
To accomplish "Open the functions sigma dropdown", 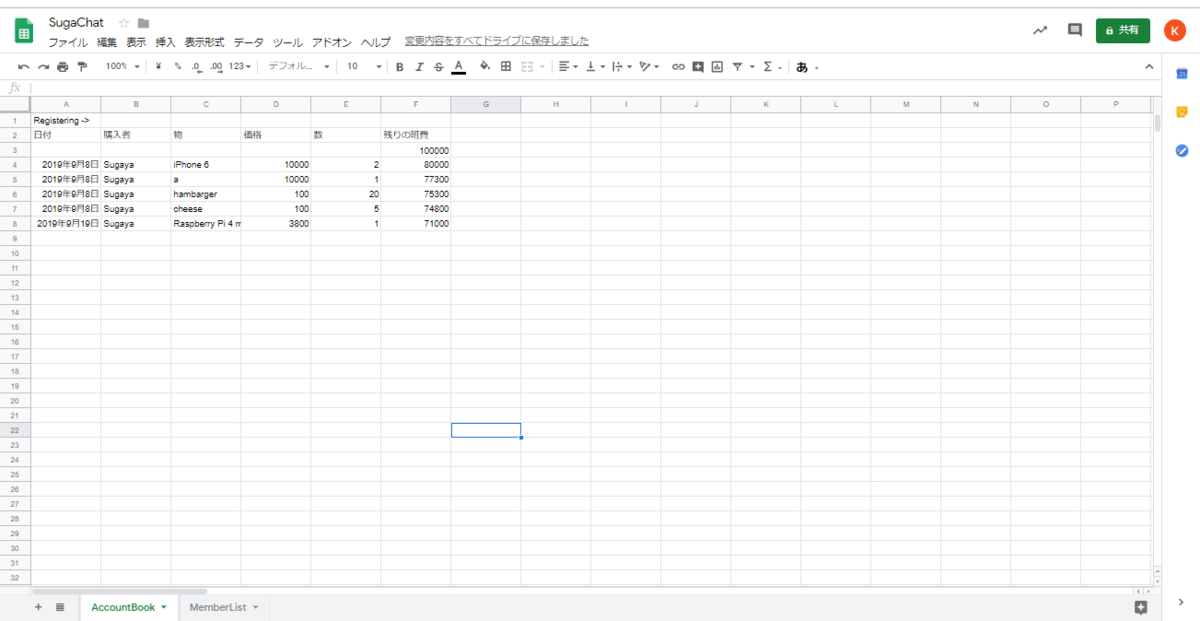I will pos(773,67).
